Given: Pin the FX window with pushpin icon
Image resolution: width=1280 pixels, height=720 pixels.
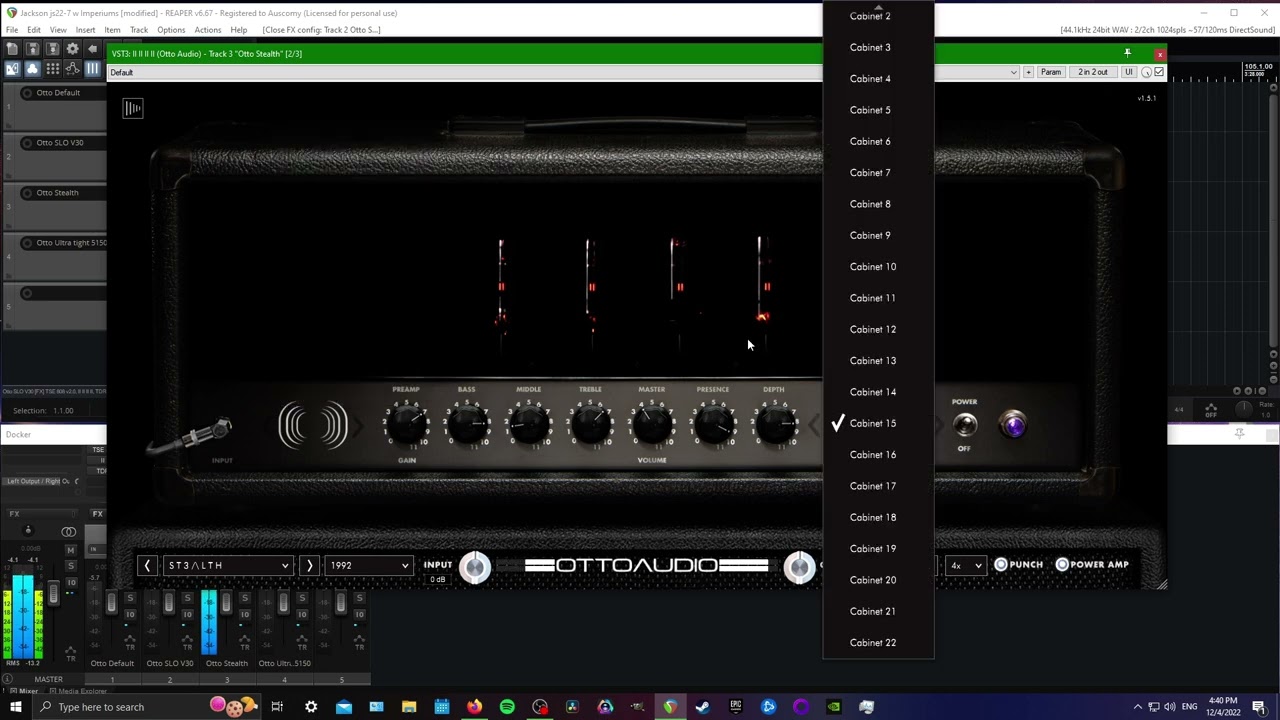Looking at the screenshot, I should tap(1127, 53).
